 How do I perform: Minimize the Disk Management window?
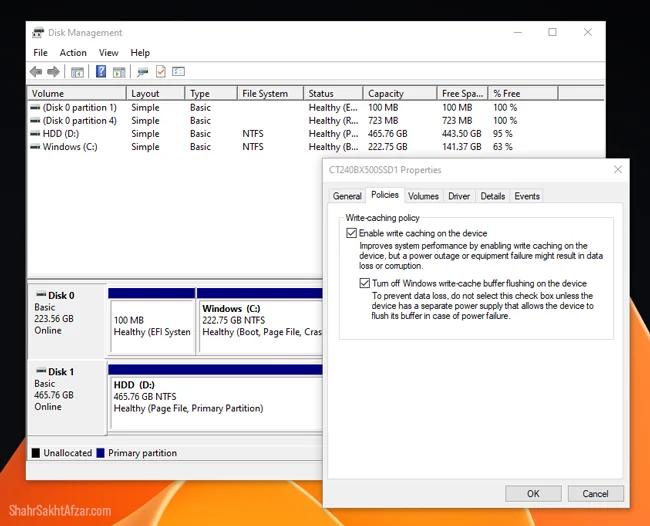coord(518,32)
